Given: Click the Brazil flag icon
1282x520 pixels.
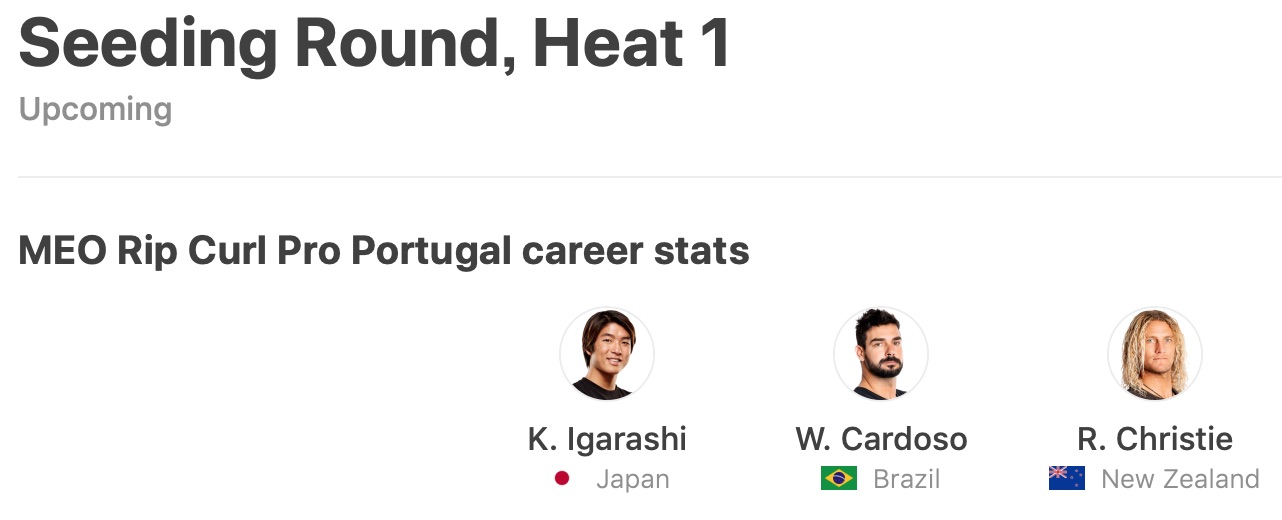Looking at the screenshot, I should coord(838,479).
